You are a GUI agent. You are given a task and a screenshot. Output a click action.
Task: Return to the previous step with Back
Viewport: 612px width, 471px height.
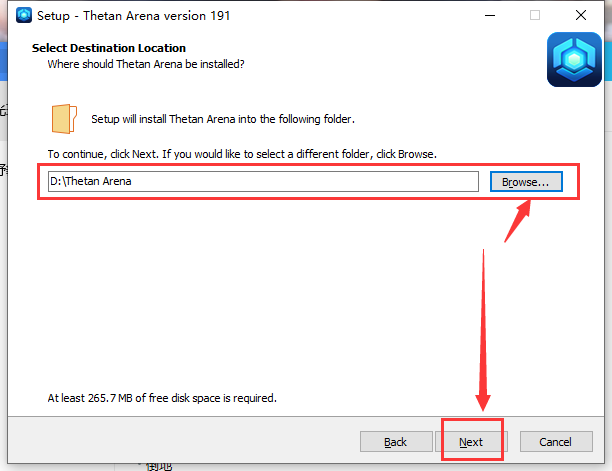tap(396, 441)
